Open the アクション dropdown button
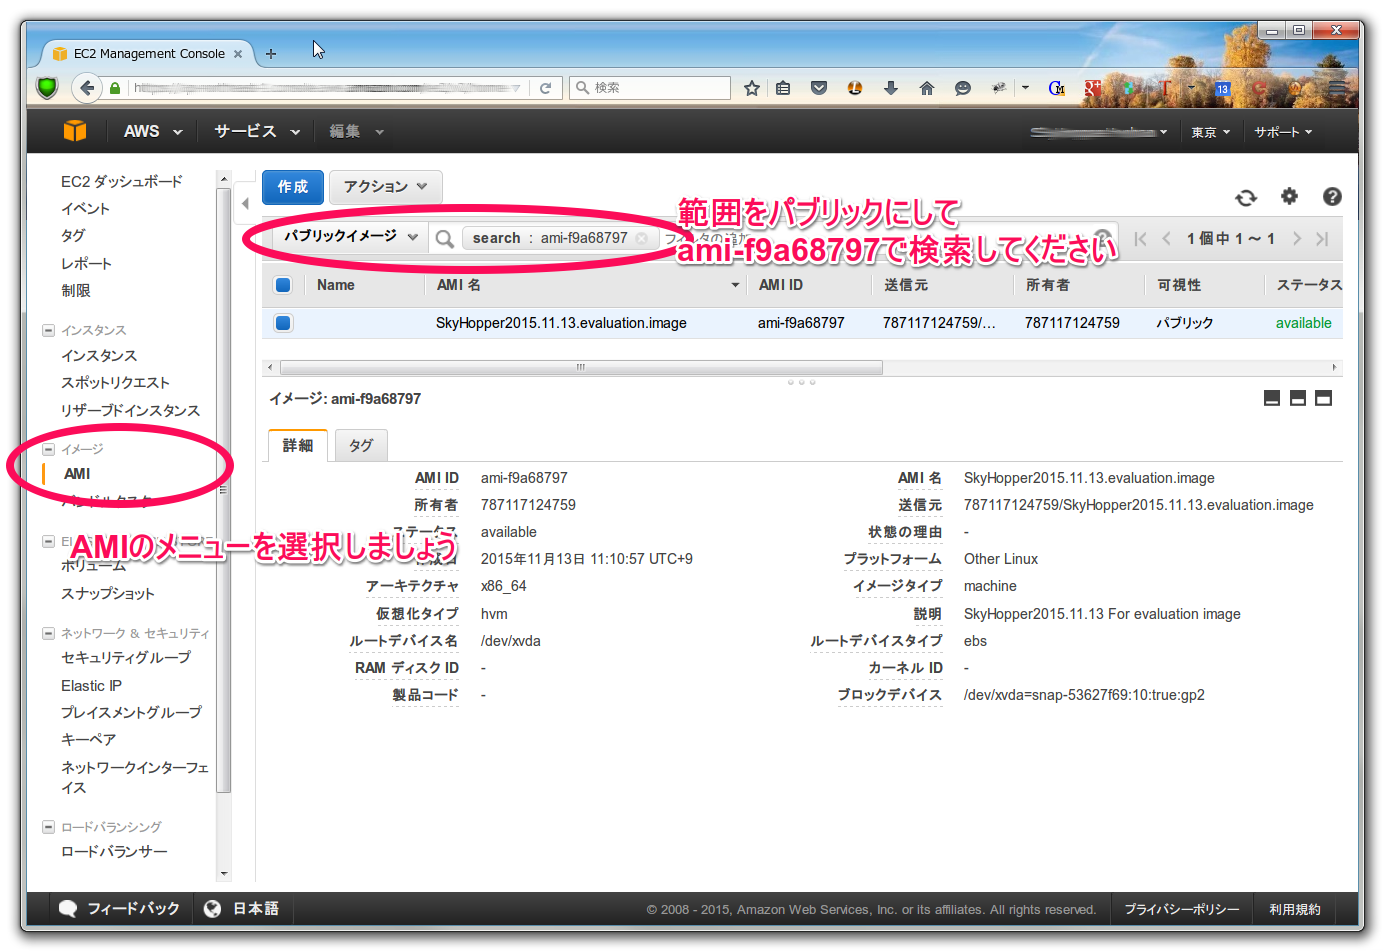 [385, 187]
